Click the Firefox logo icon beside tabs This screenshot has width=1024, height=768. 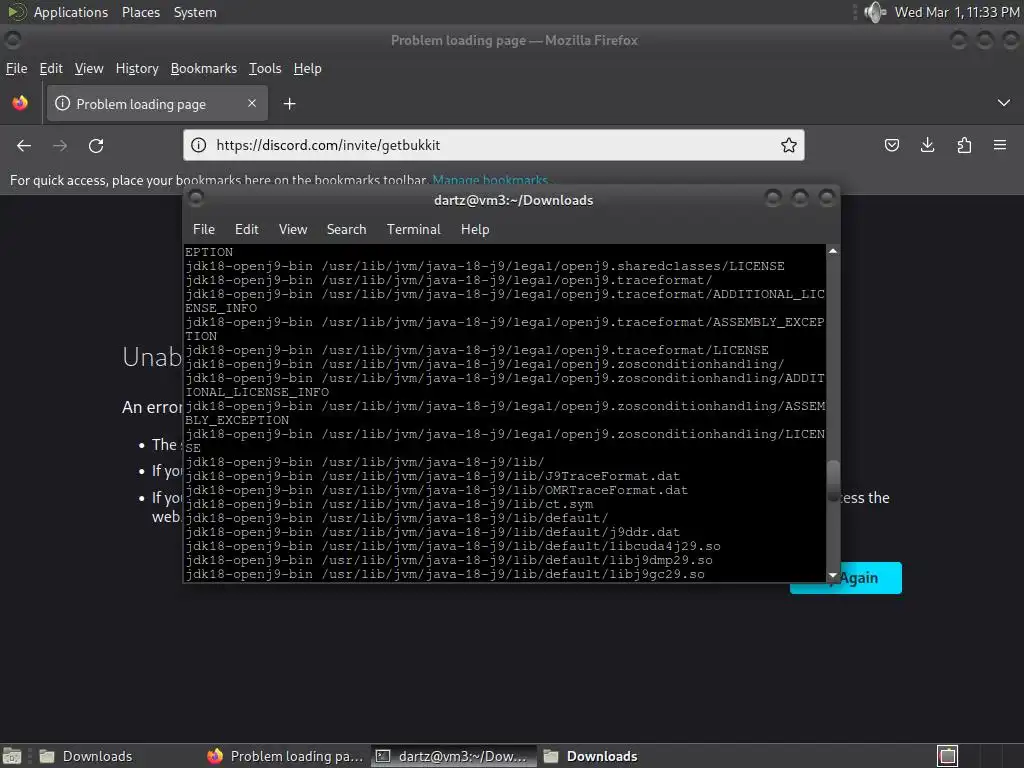click(20, 103)
